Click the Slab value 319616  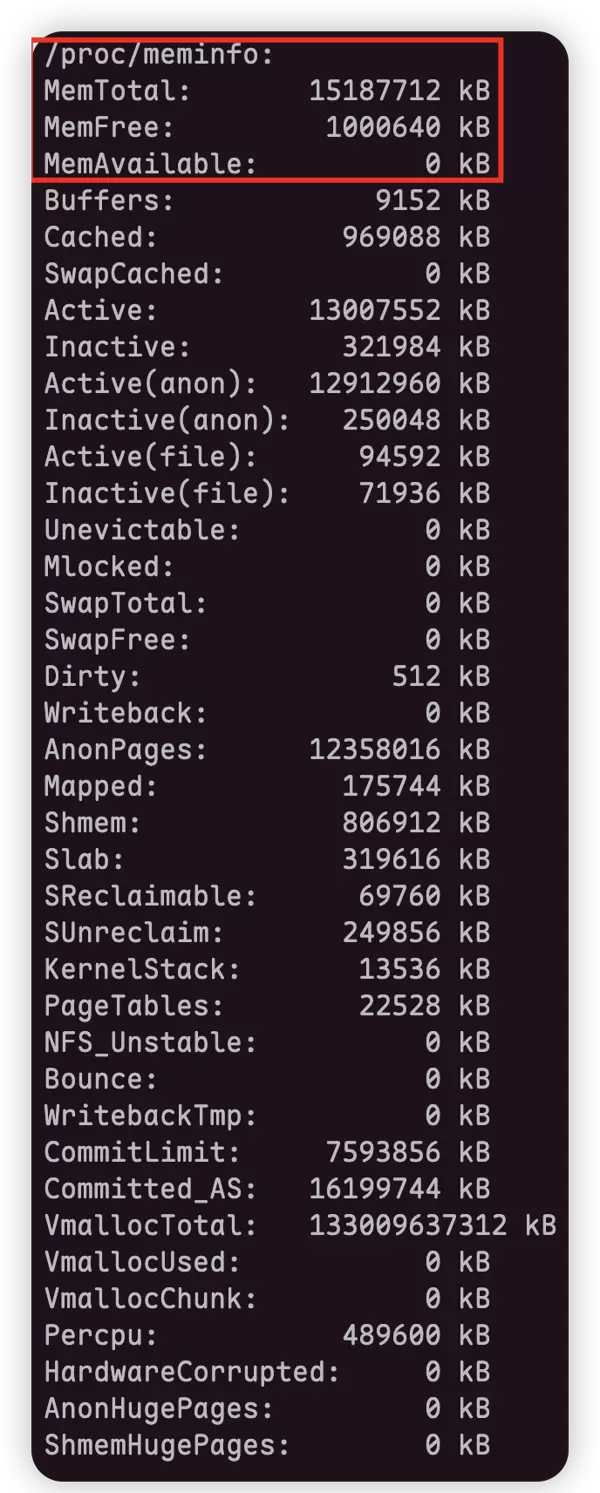click(x=391, y=859)
